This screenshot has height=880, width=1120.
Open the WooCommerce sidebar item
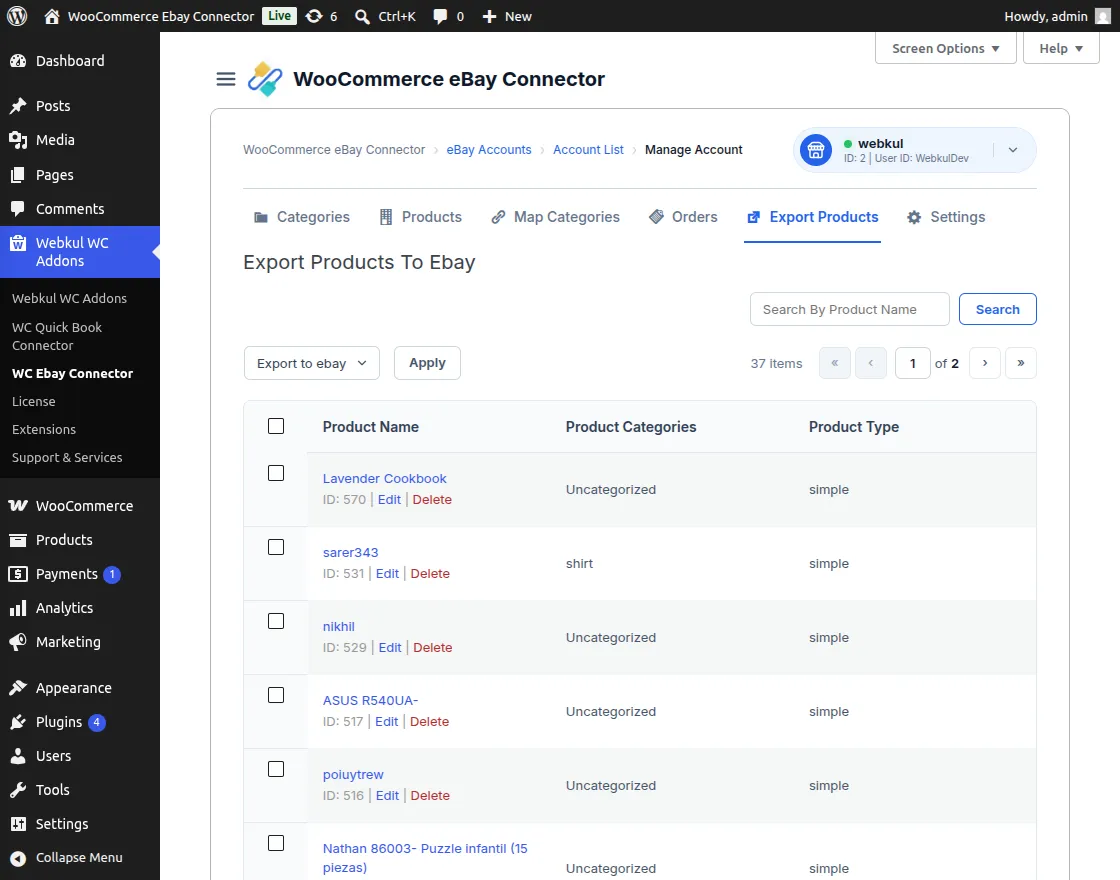pyautogui.click(x=80, y=506)
